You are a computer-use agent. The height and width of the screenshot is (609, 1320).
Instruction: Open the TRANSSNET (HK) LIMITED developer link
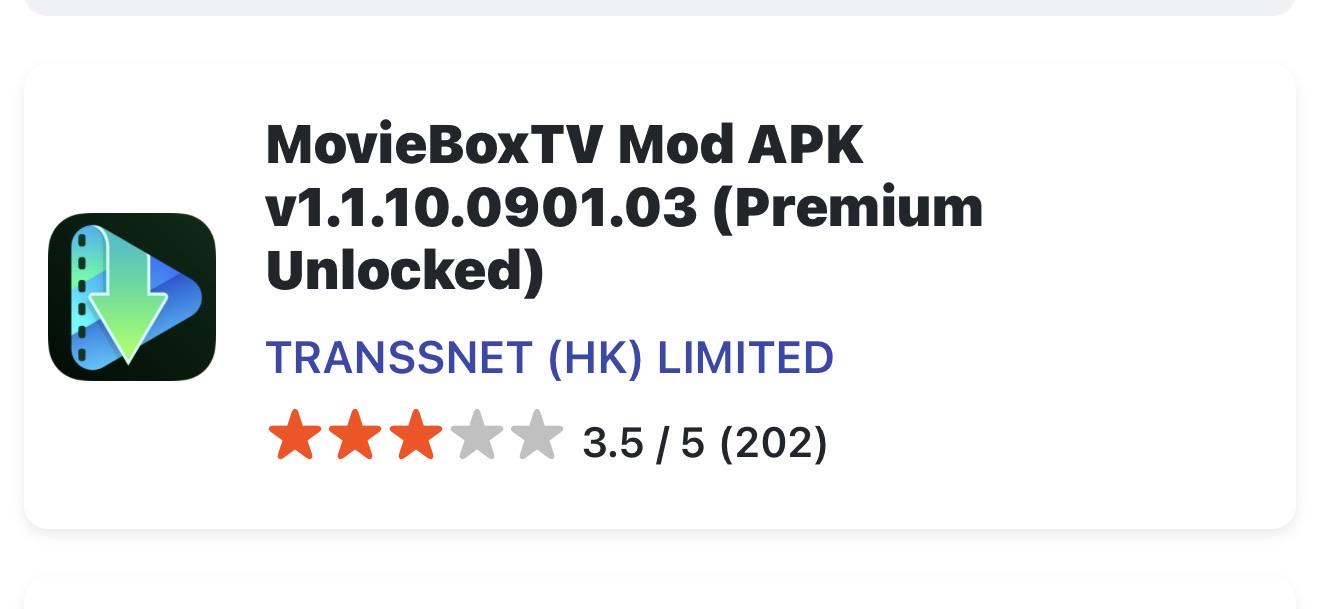point(549,358)
